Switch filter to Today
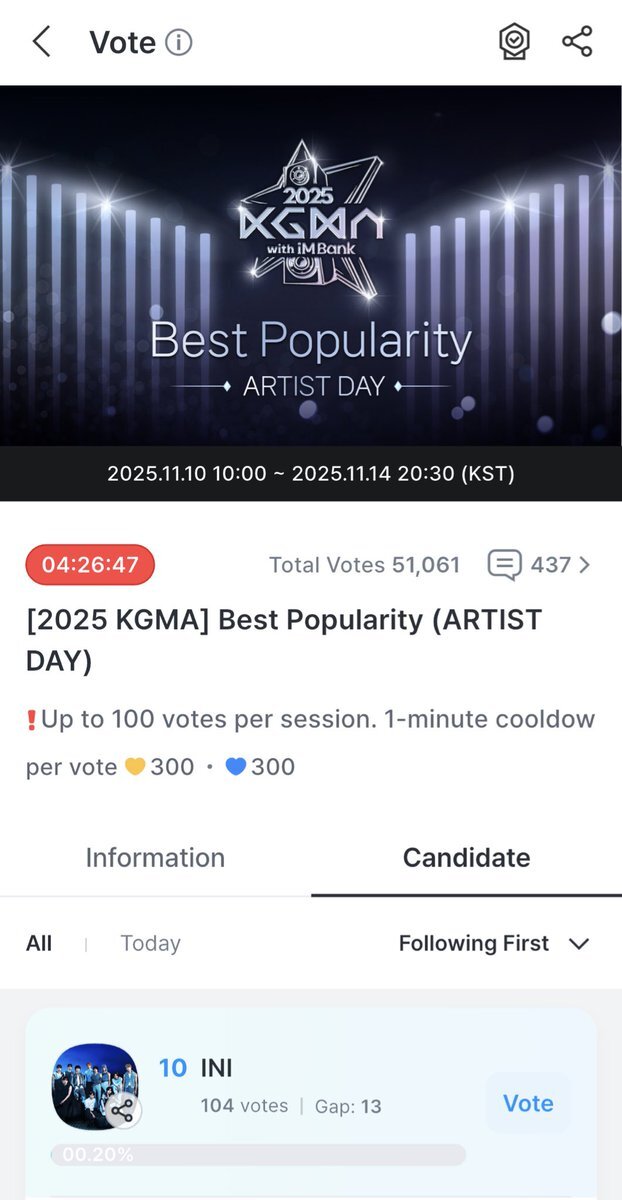This screenshot has width=622, height=1200. pos(150,943)
